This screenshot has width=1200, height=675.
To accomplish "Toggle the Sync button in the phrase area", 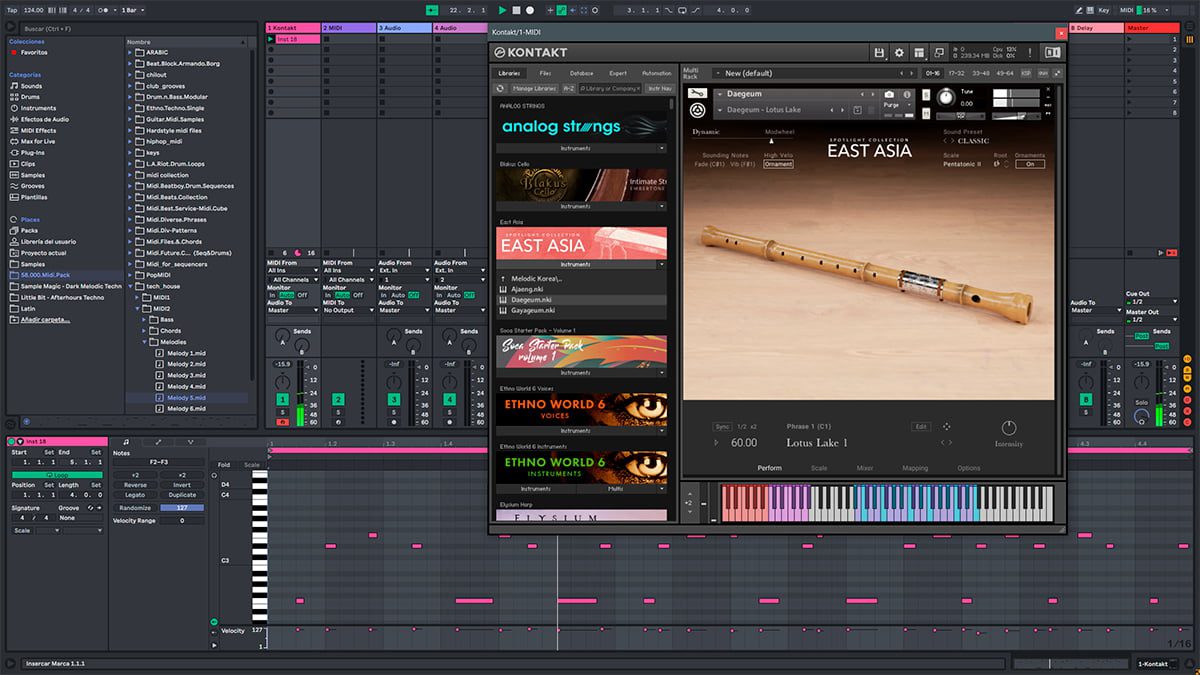I will coord(722,427).
